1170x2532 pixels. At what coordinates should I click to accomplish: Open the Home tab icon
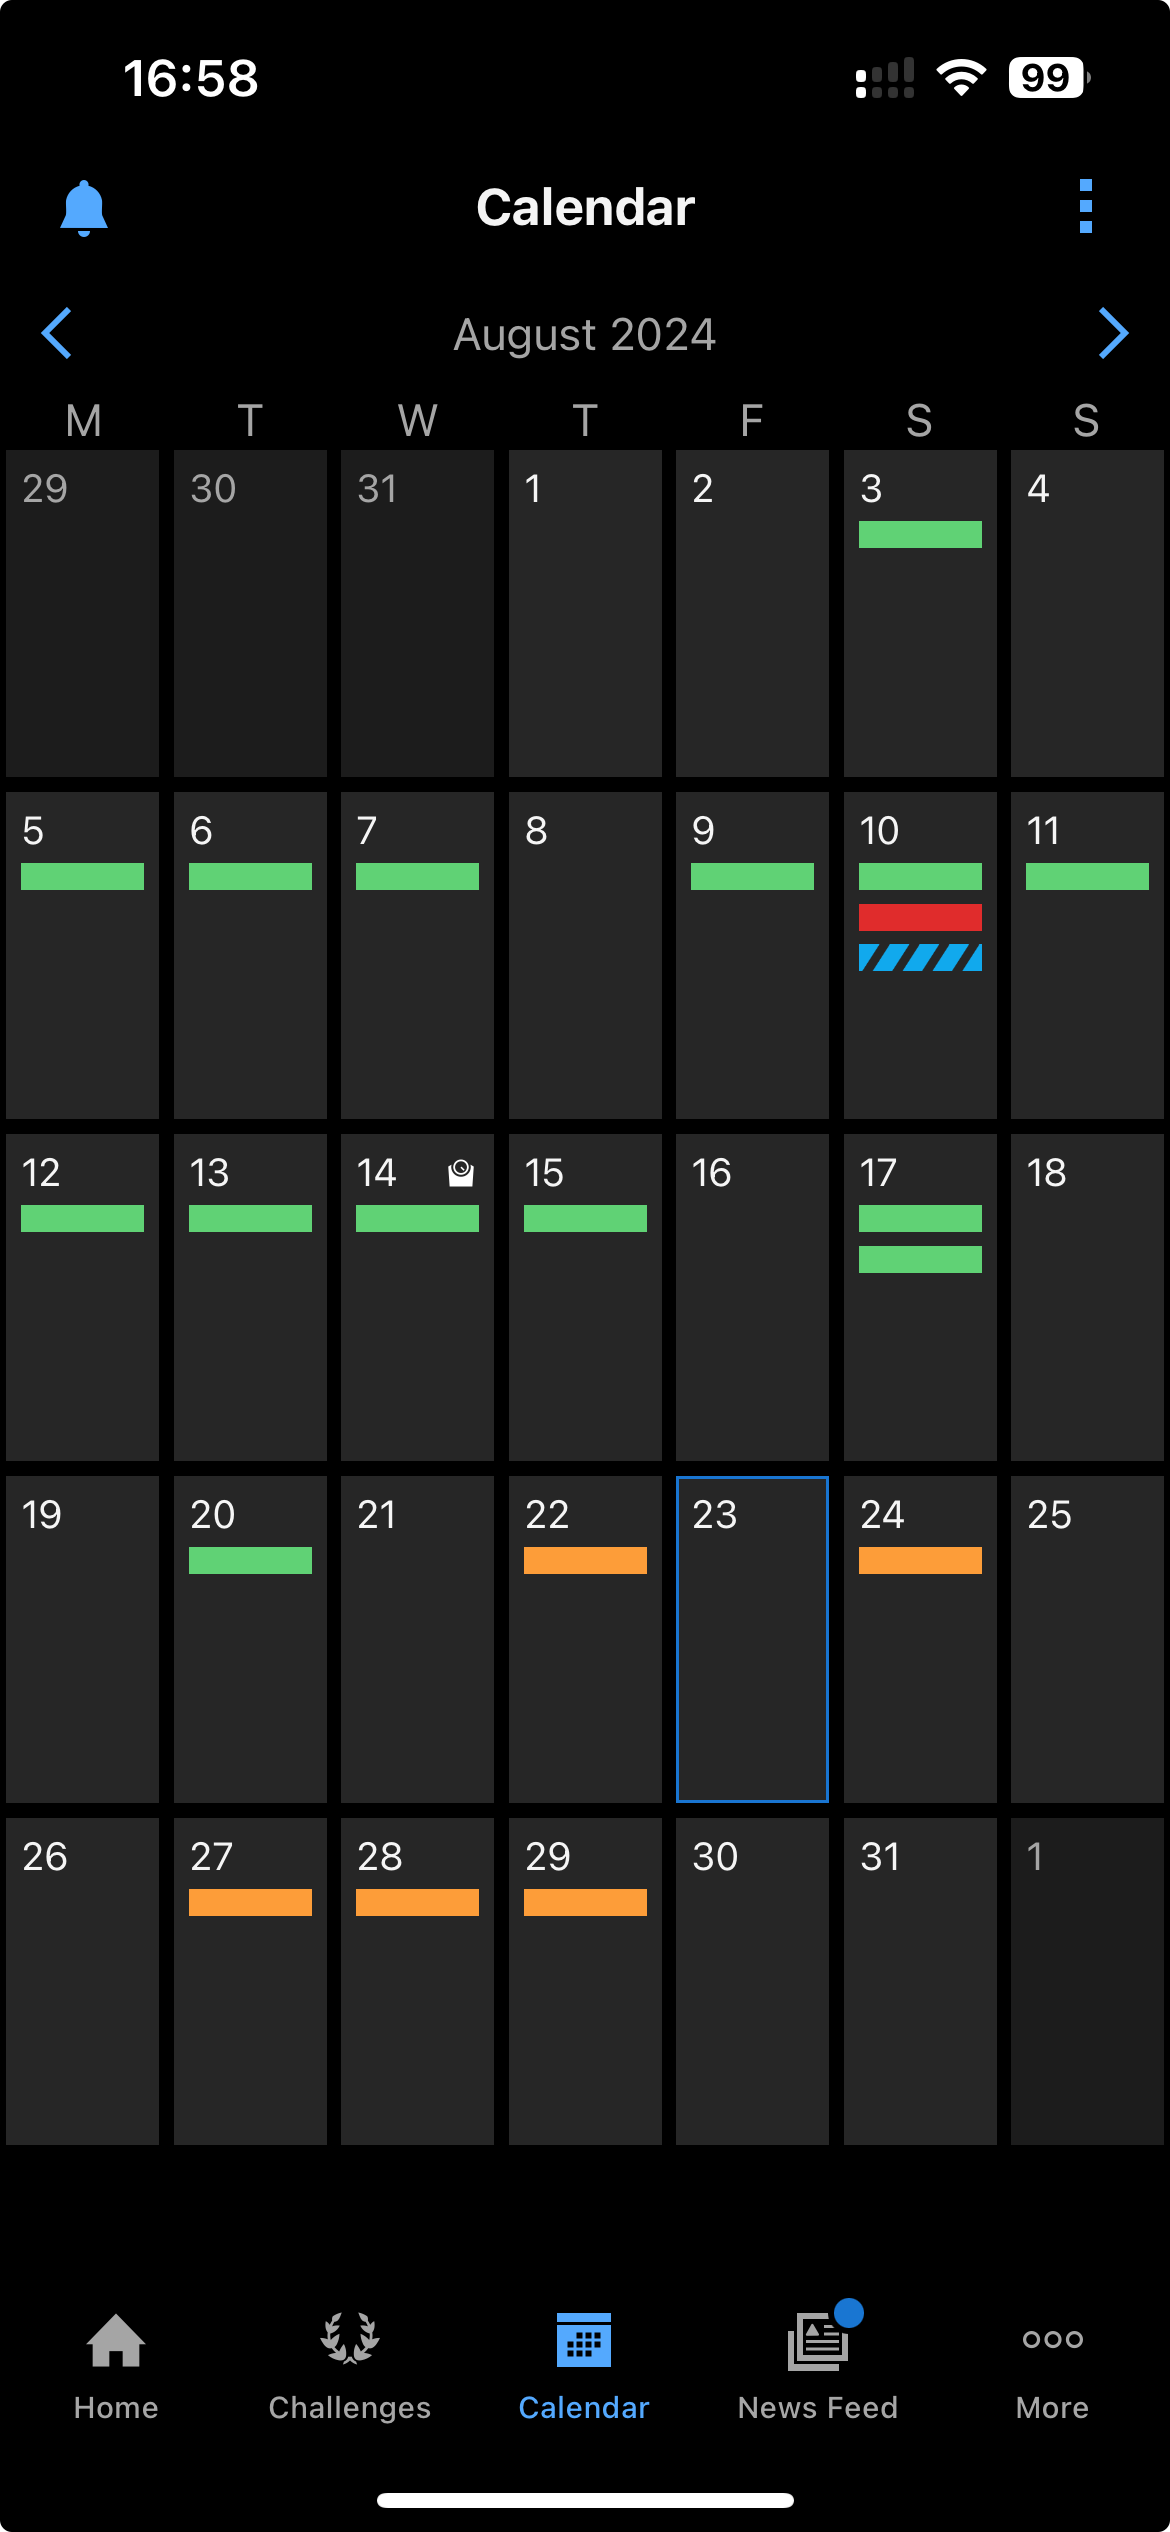coord(116,2341)
